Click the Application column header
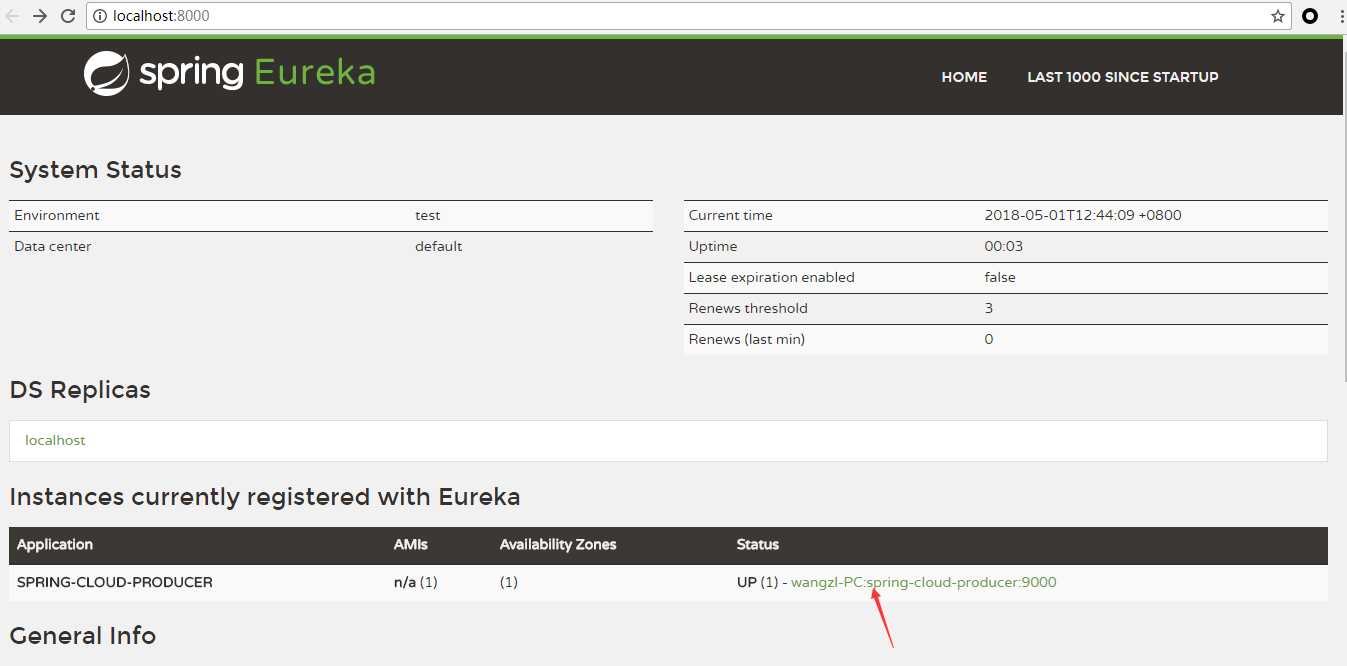Viewport: 1347px width, 666px height. coord(55,545)
